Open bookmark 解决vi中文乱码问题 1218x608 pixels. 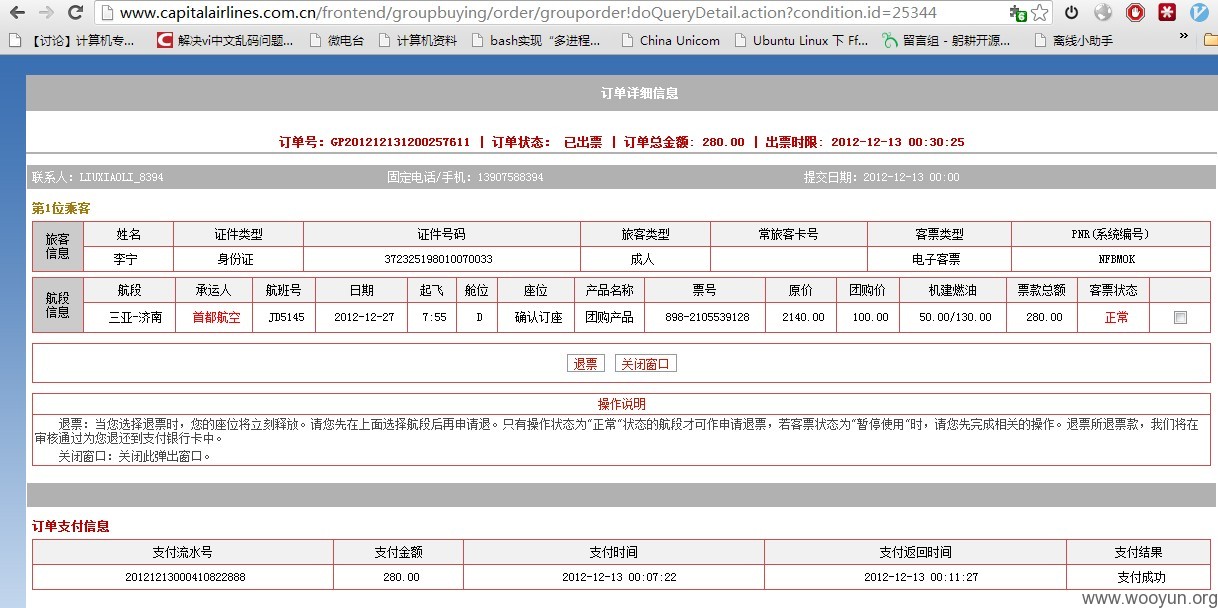tap(225, 41)
